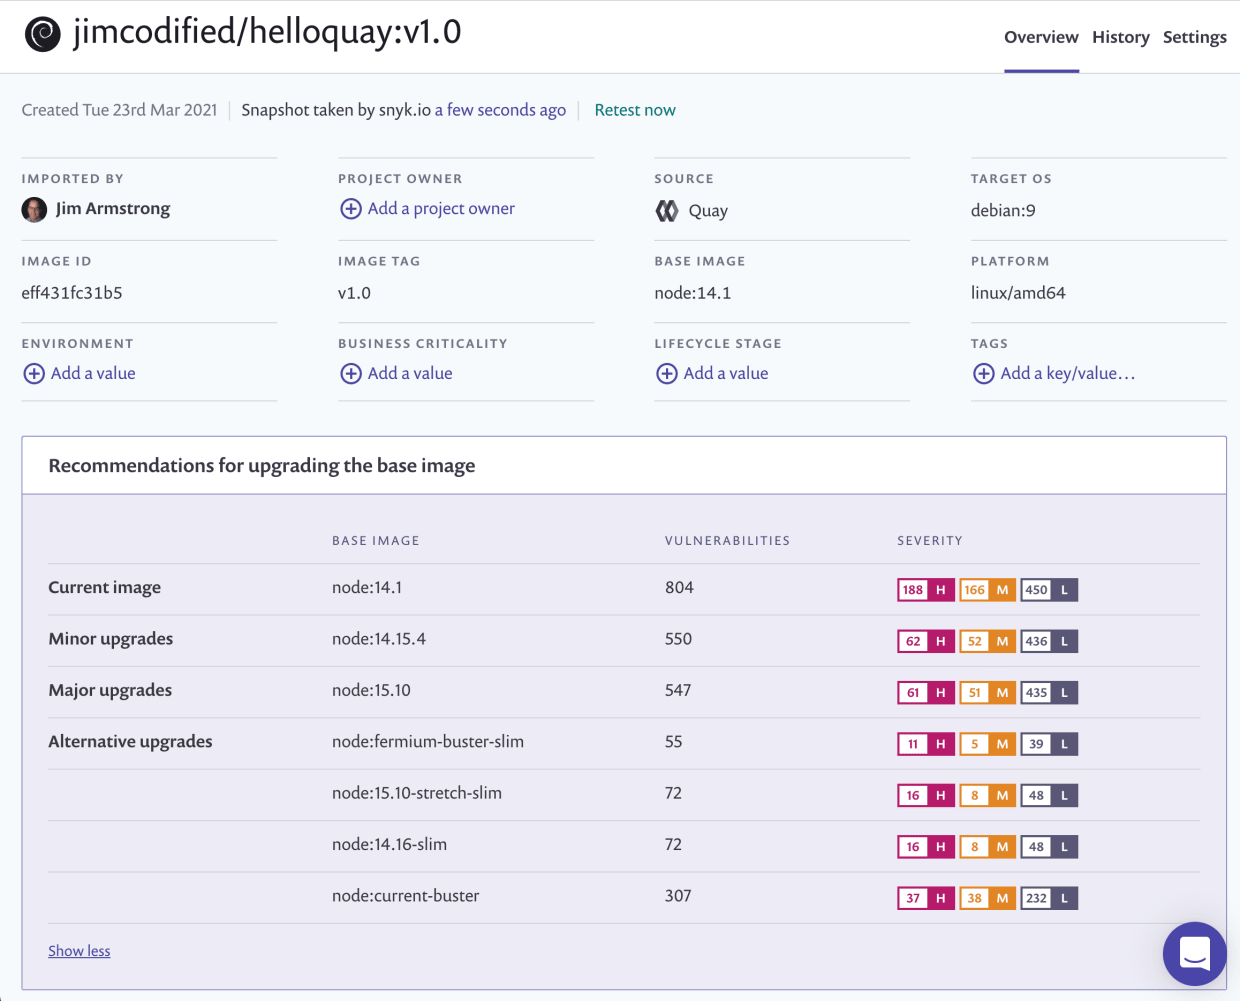Collapse the list with Show less

[x=79, y=951]
